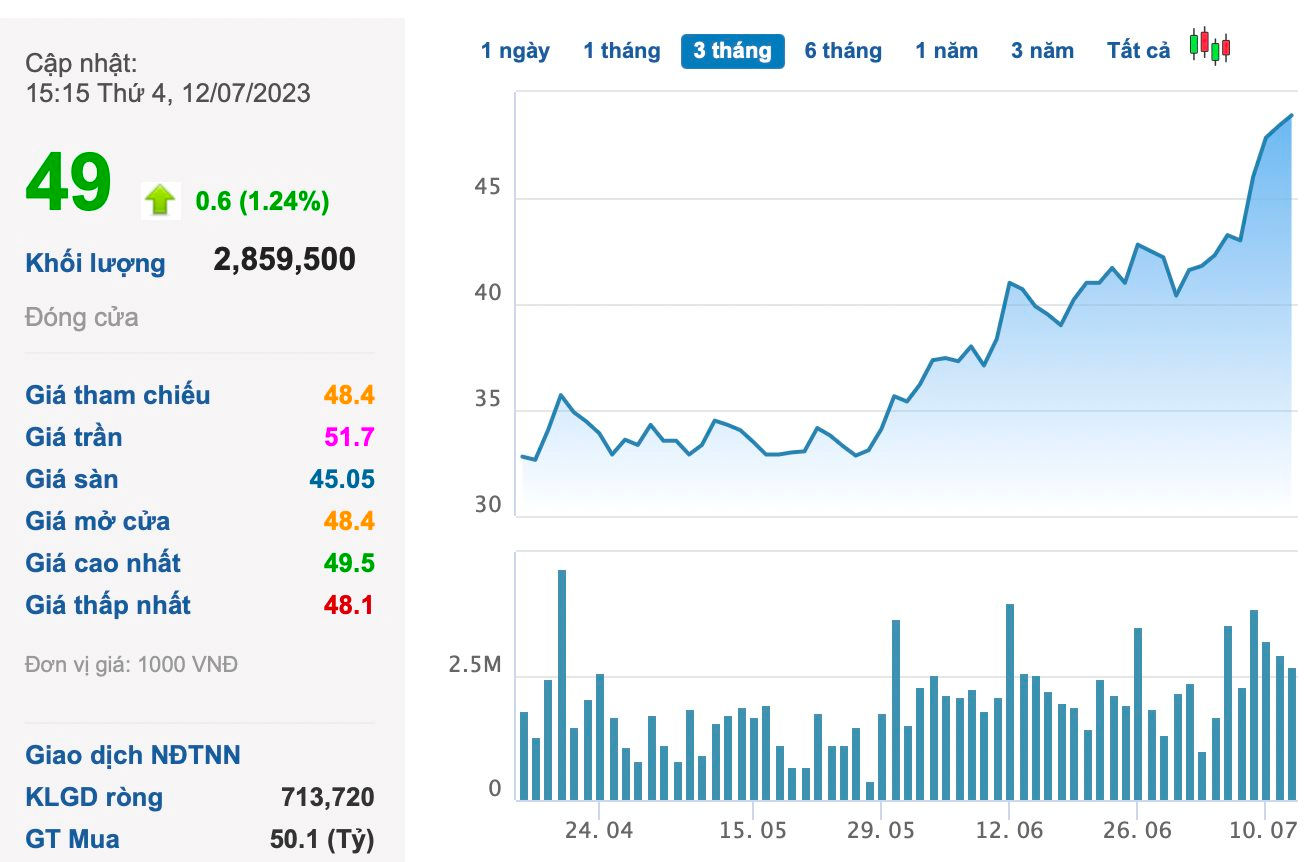Click the update timestamp 15:15 Thứ 4, 12/07/2023

[x=168, y=94]
